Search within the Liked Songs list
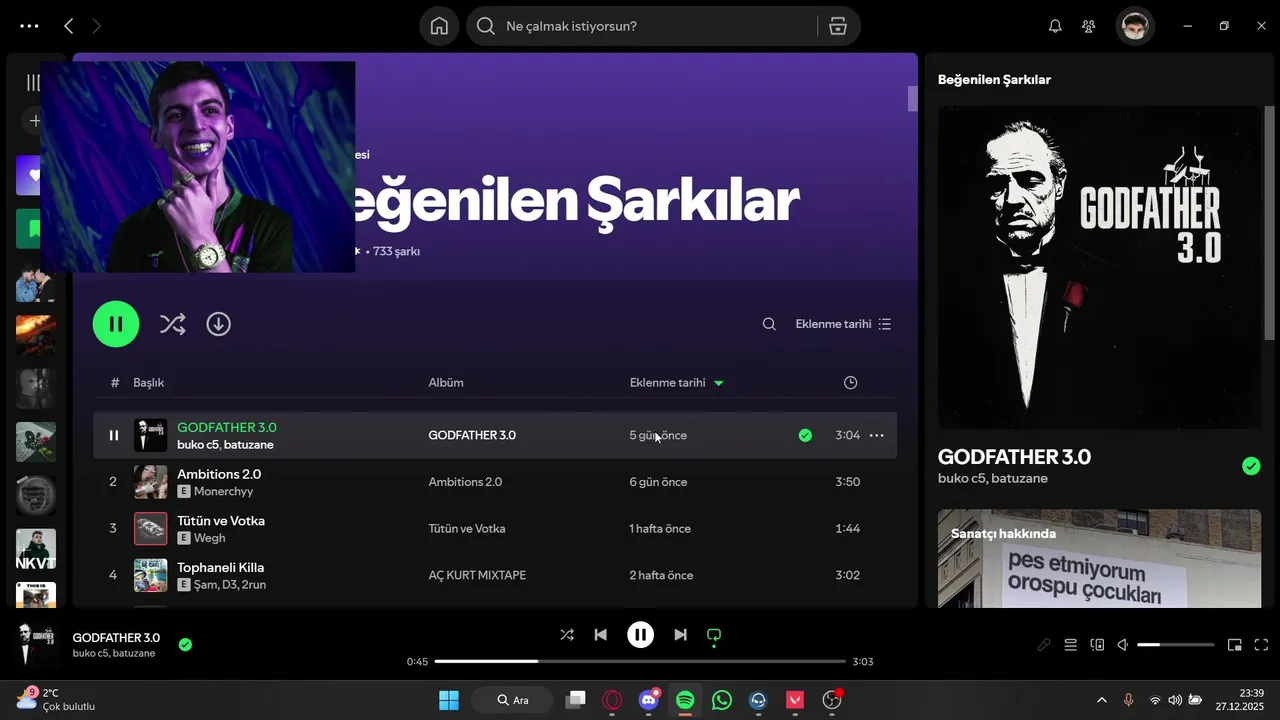The image size is (1280, 720). click(769, 324)
